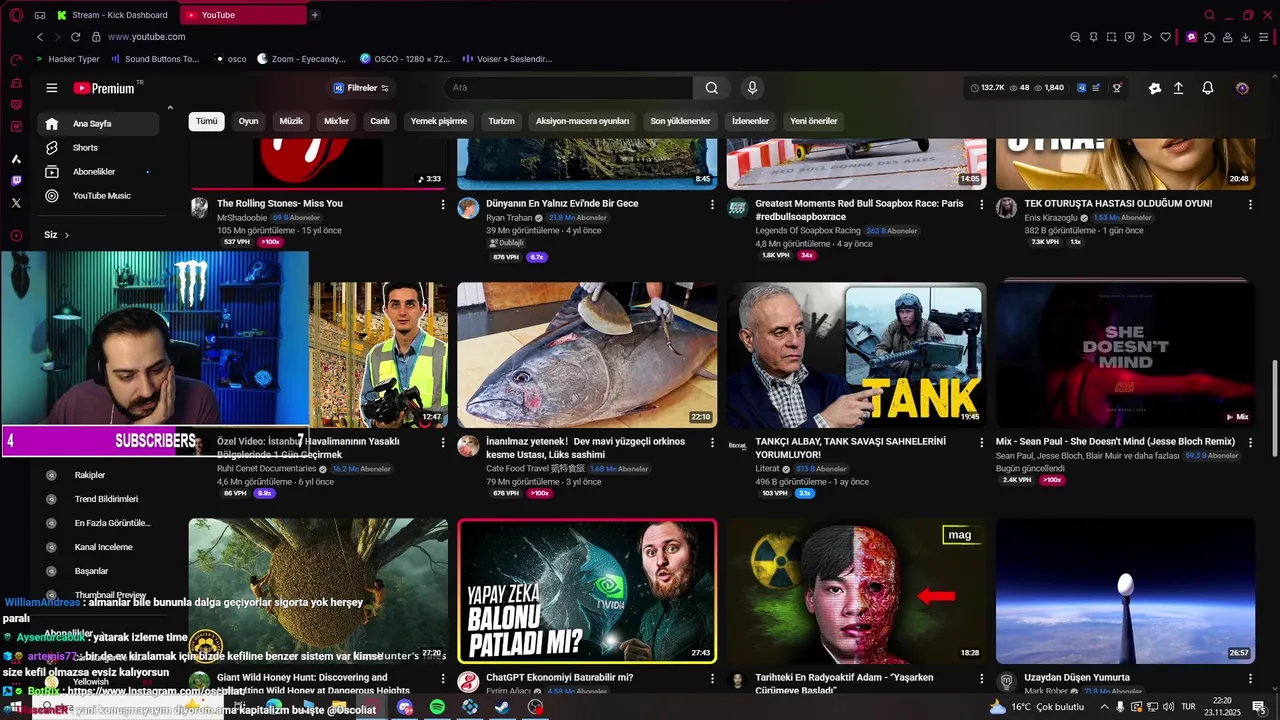Open Ana Sayfa in sidebar
This screenshot has height=720, width=1280.
click(x=99, y=124)
